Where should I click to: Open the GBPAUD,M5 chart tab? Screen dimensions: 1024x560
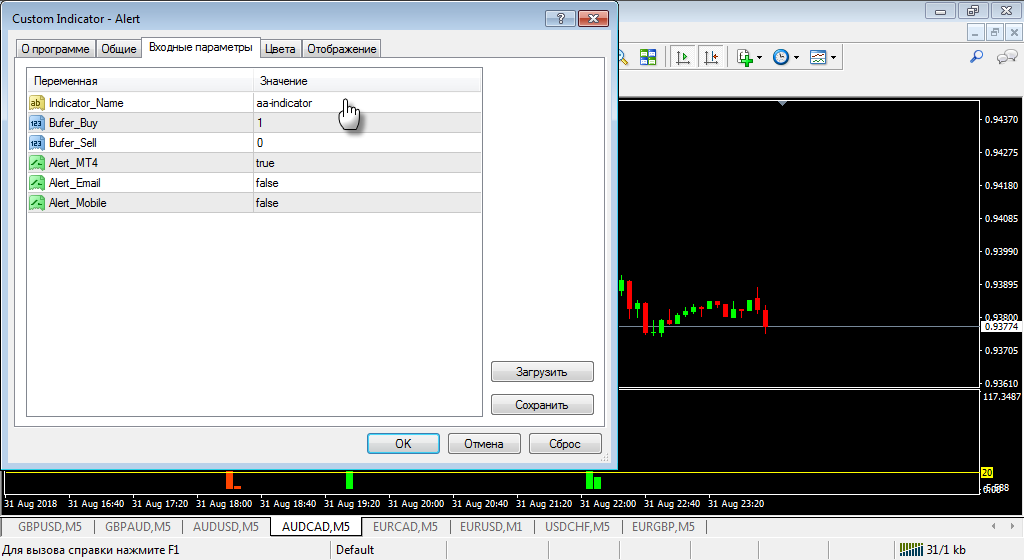click(x=138, y=527)
